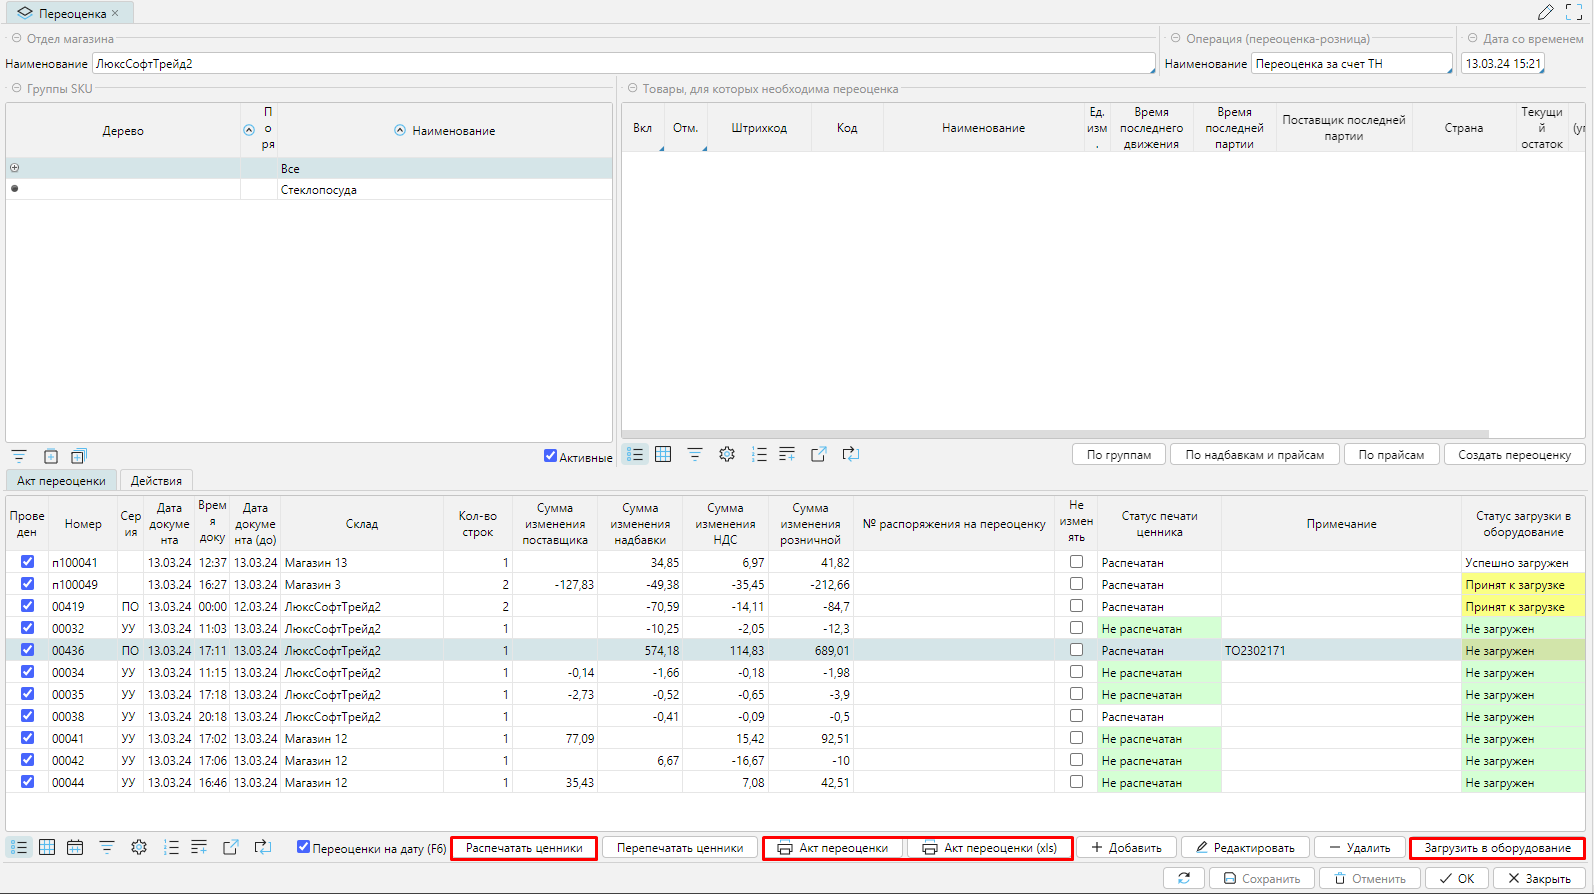
Task: Toggle Переоценки на дату (F6) checkbox
Action: [303, 847]
